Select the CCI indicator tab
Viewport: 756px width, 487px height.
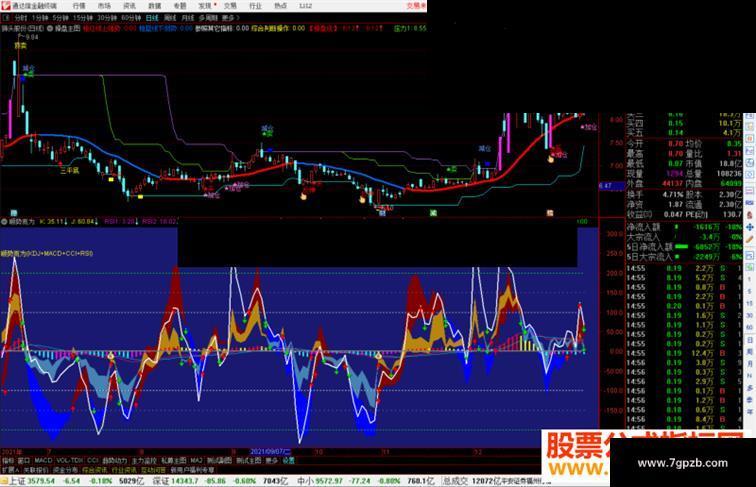click(93, 460)
